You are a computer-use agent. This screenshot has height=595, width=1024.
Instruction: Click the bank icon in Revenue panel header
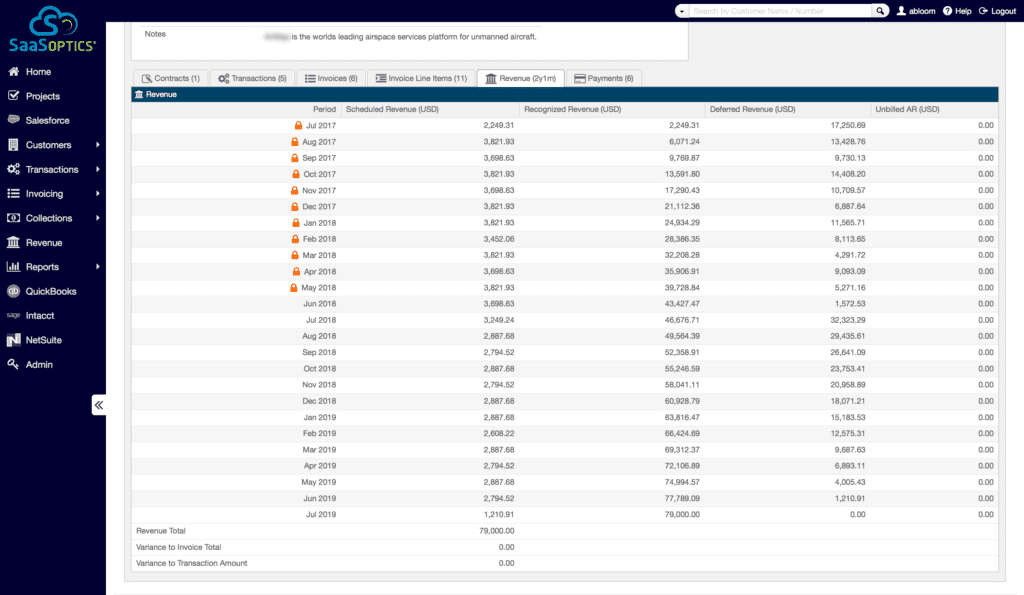coord(138,94)
